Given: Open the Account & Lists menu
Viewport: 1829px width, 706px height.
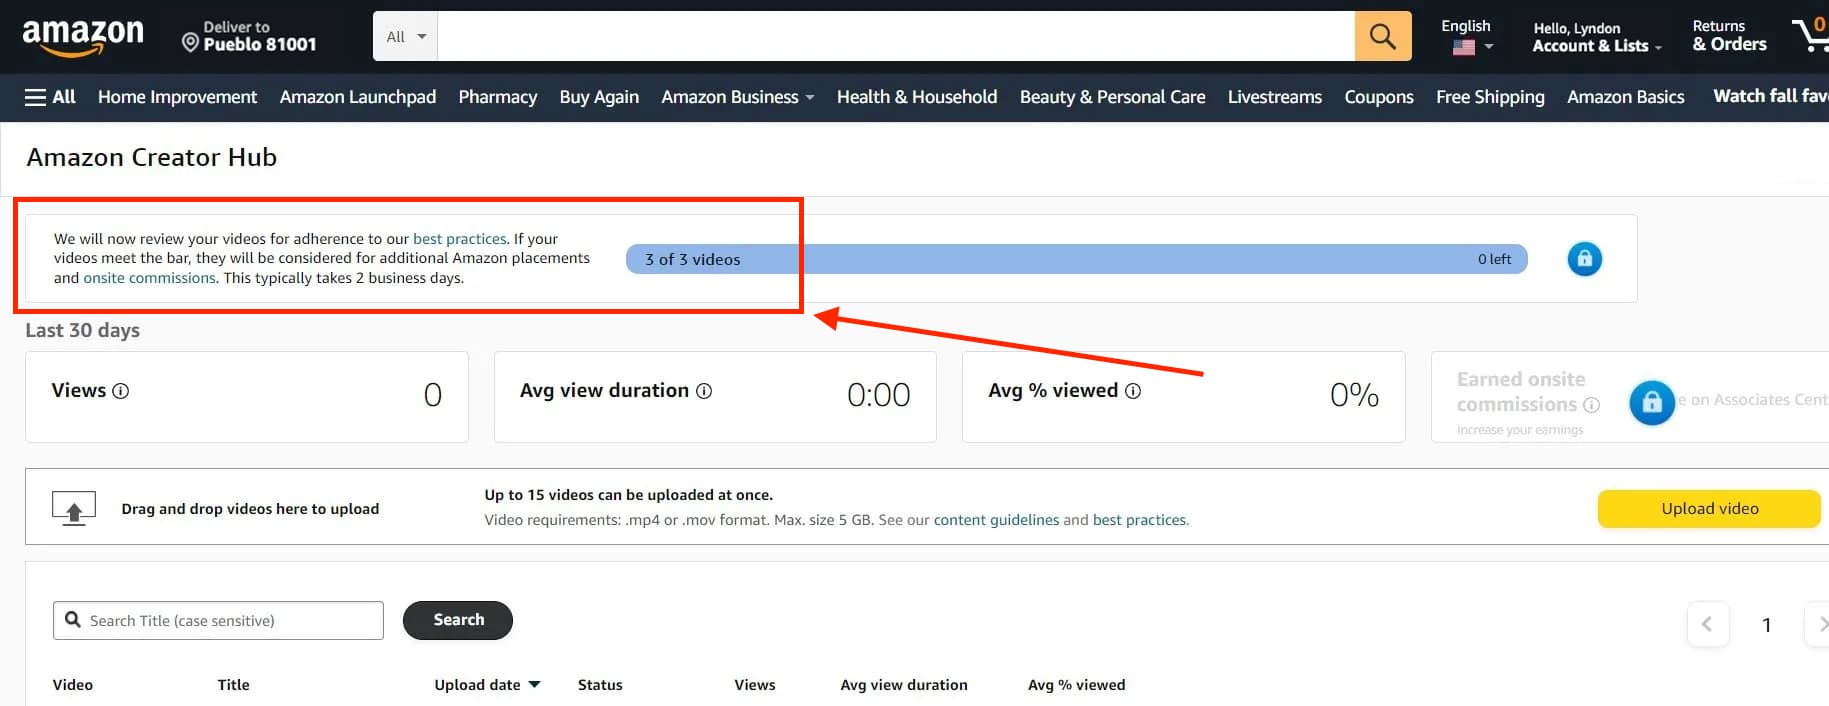Looking at the screenshot, I should pos(1597,37).
